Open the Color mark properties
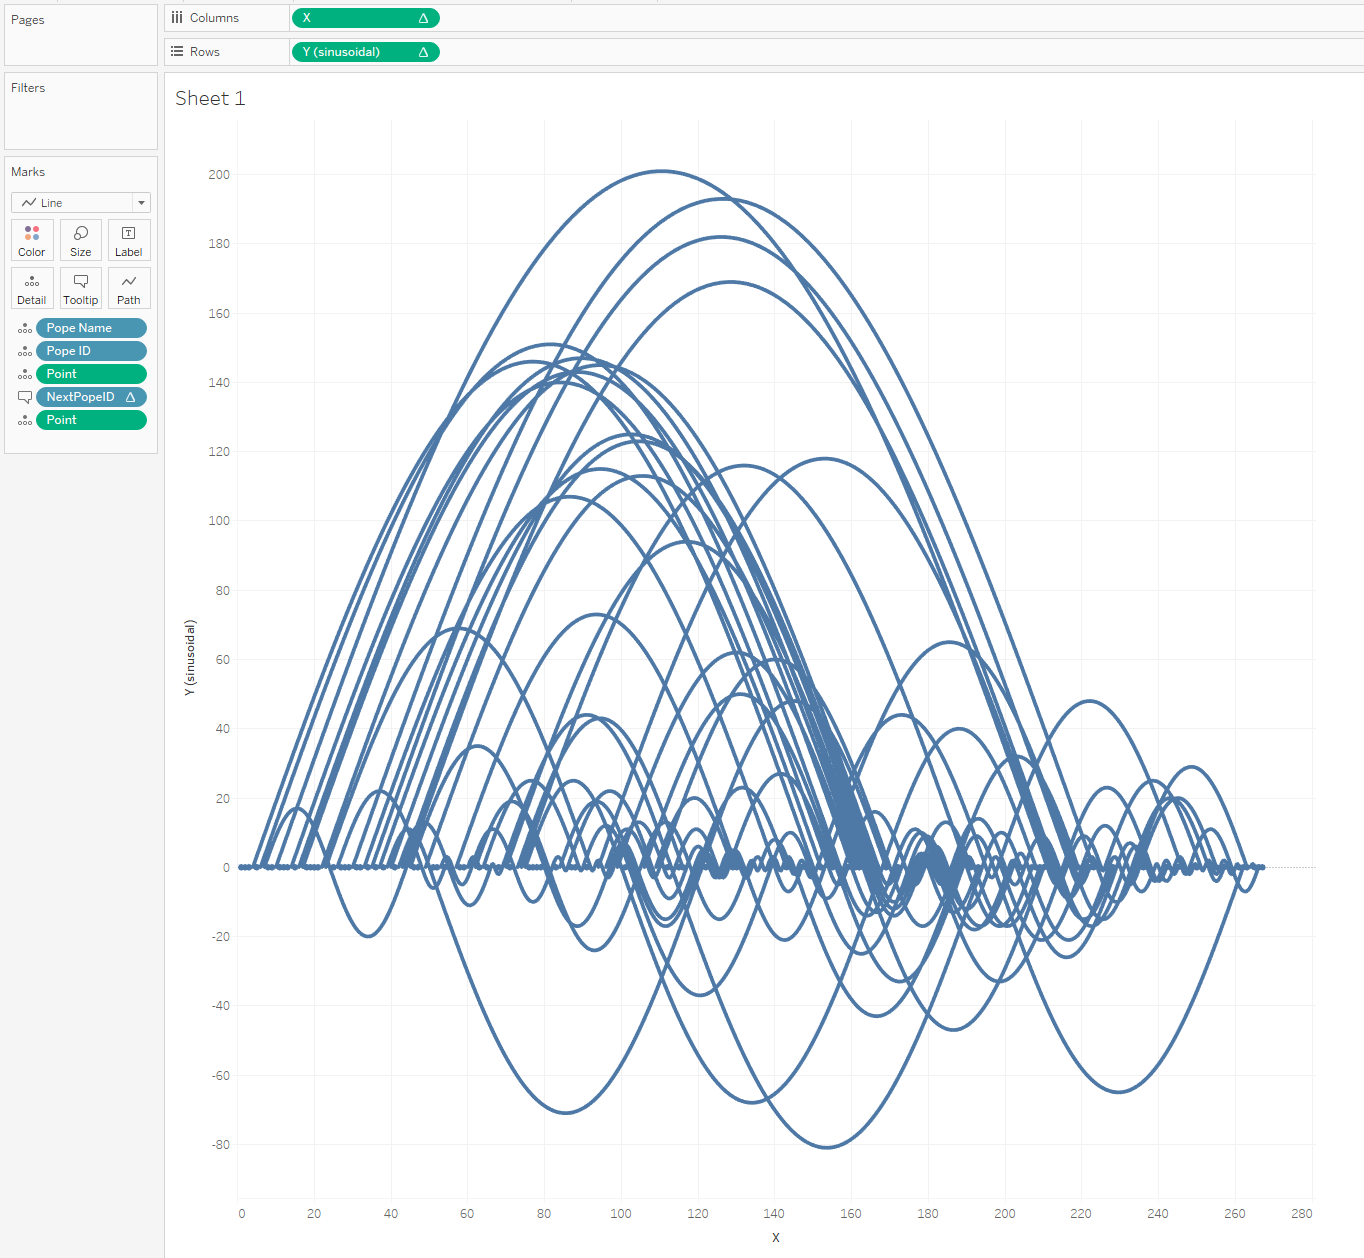 coord(32,240)
